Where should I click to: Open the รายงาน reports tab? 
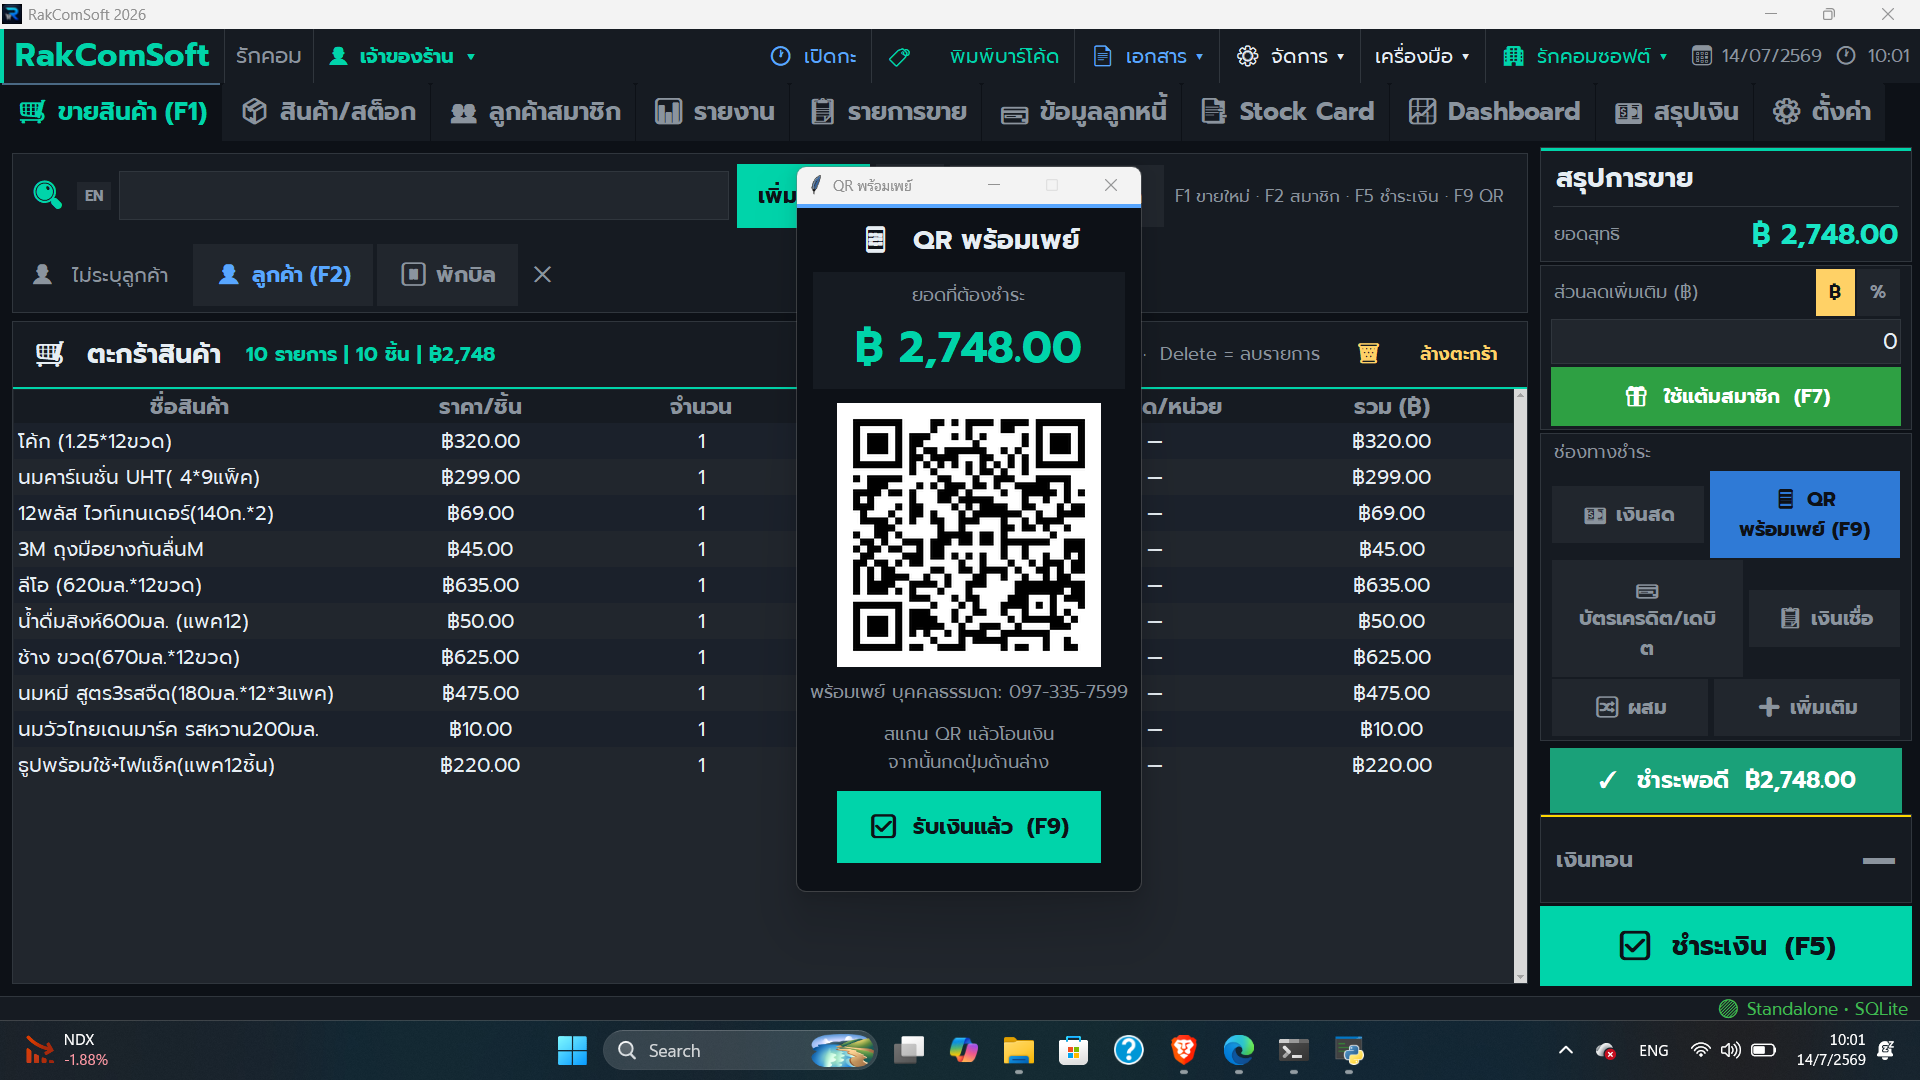pos(714,111)
